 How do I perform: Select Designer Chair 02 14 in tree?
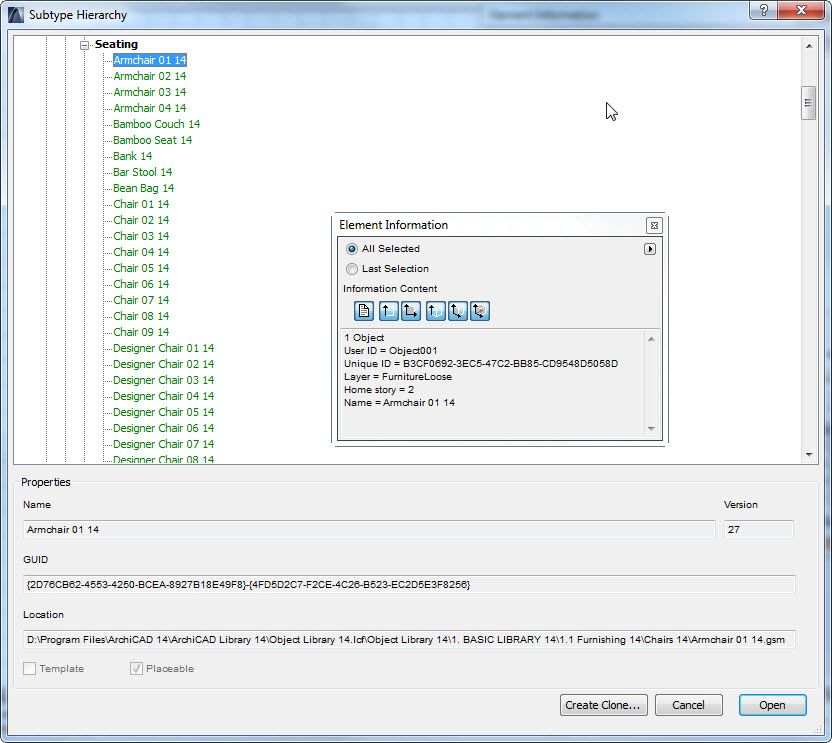(x=163, y=364)
